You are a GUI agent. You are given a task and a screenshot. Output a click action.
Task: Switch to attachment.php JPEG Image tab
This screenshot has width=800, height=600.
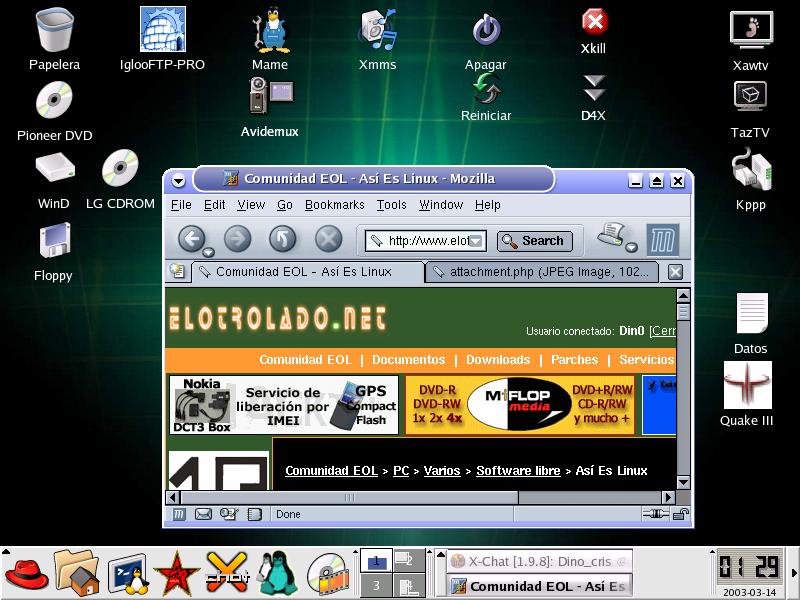click(542, 272)
